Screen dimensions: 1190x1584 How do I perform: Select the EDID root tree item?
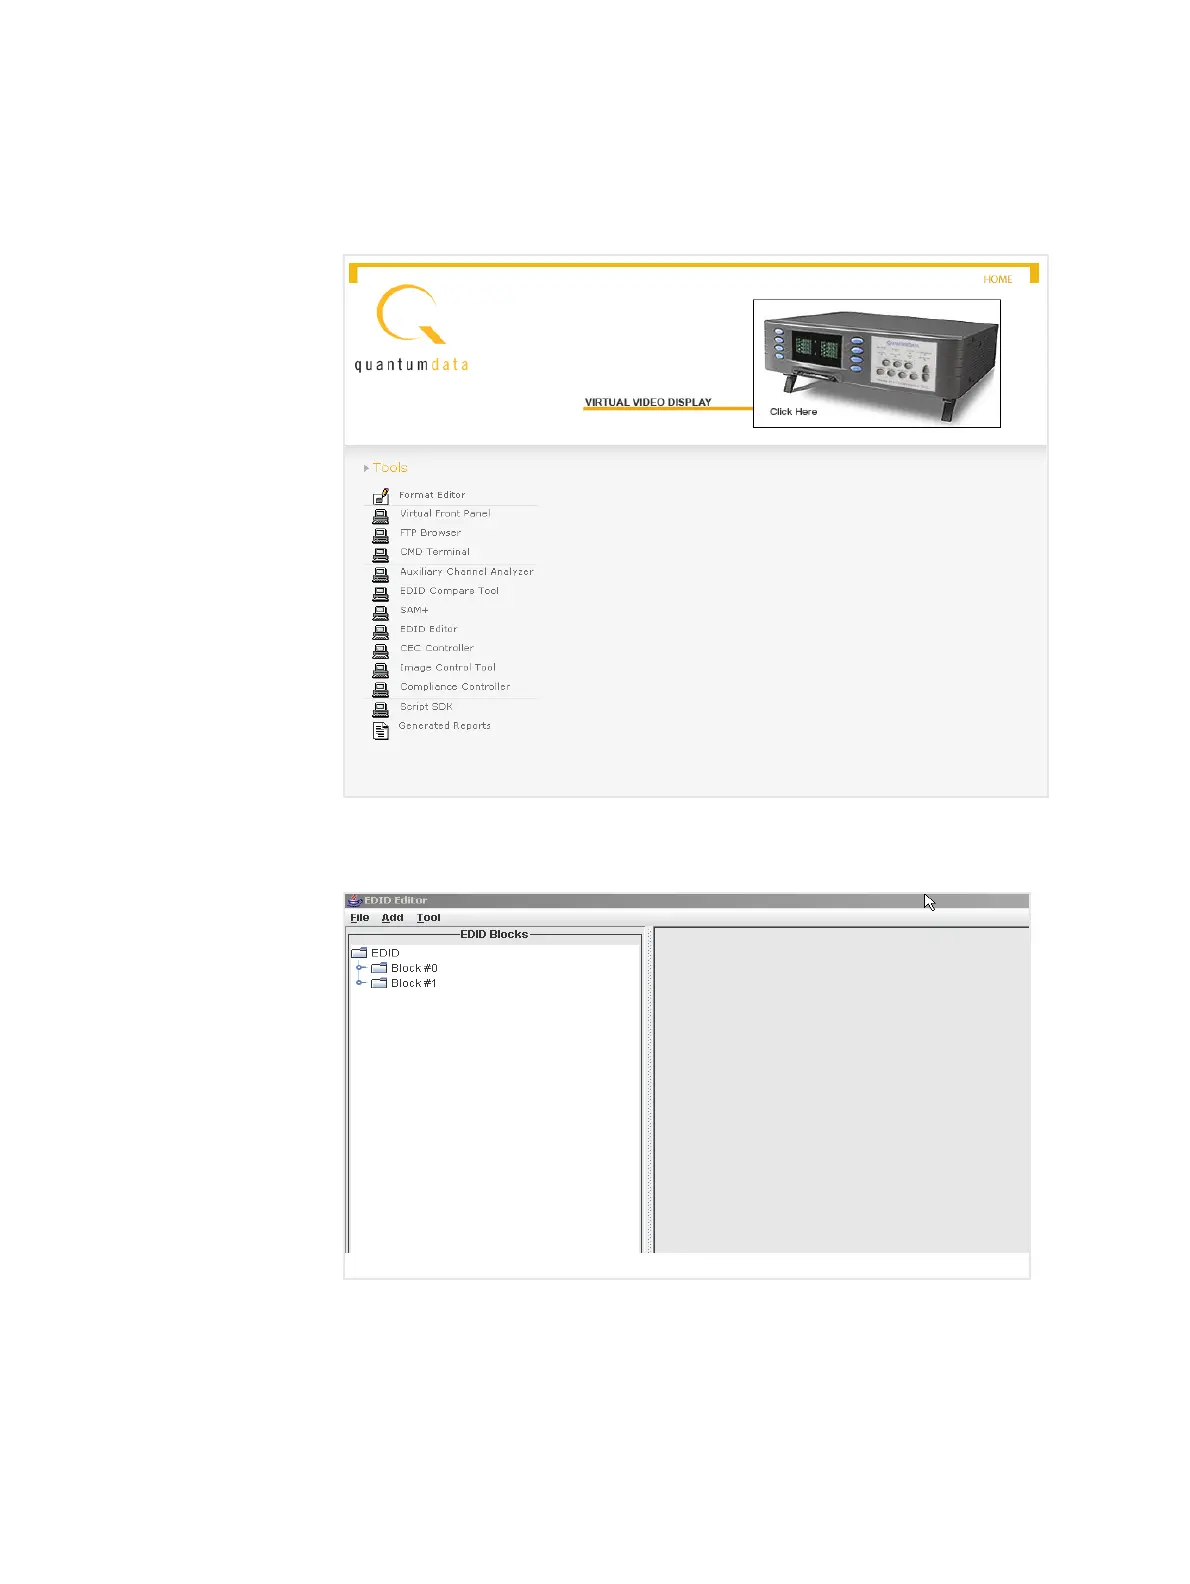point(385,953)
